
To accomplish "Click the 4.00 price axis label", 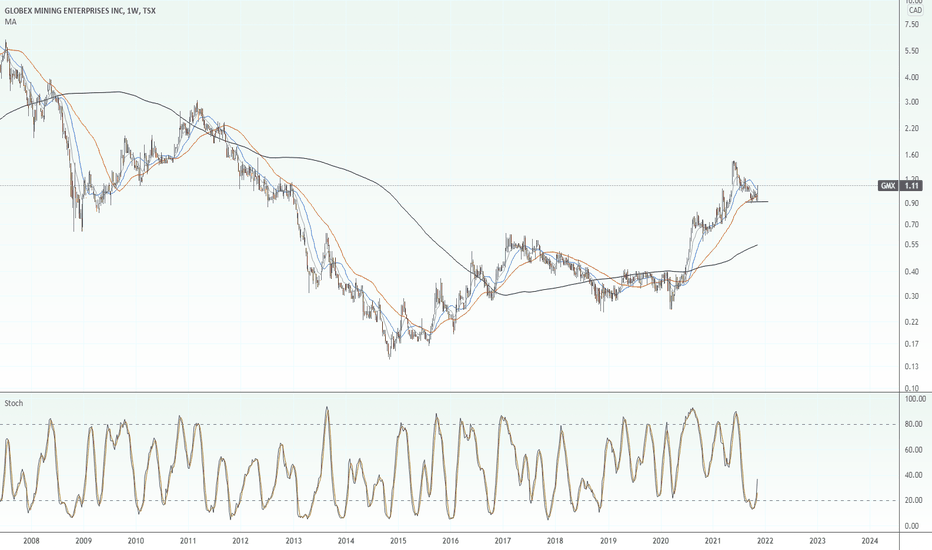I will (911, 77).
